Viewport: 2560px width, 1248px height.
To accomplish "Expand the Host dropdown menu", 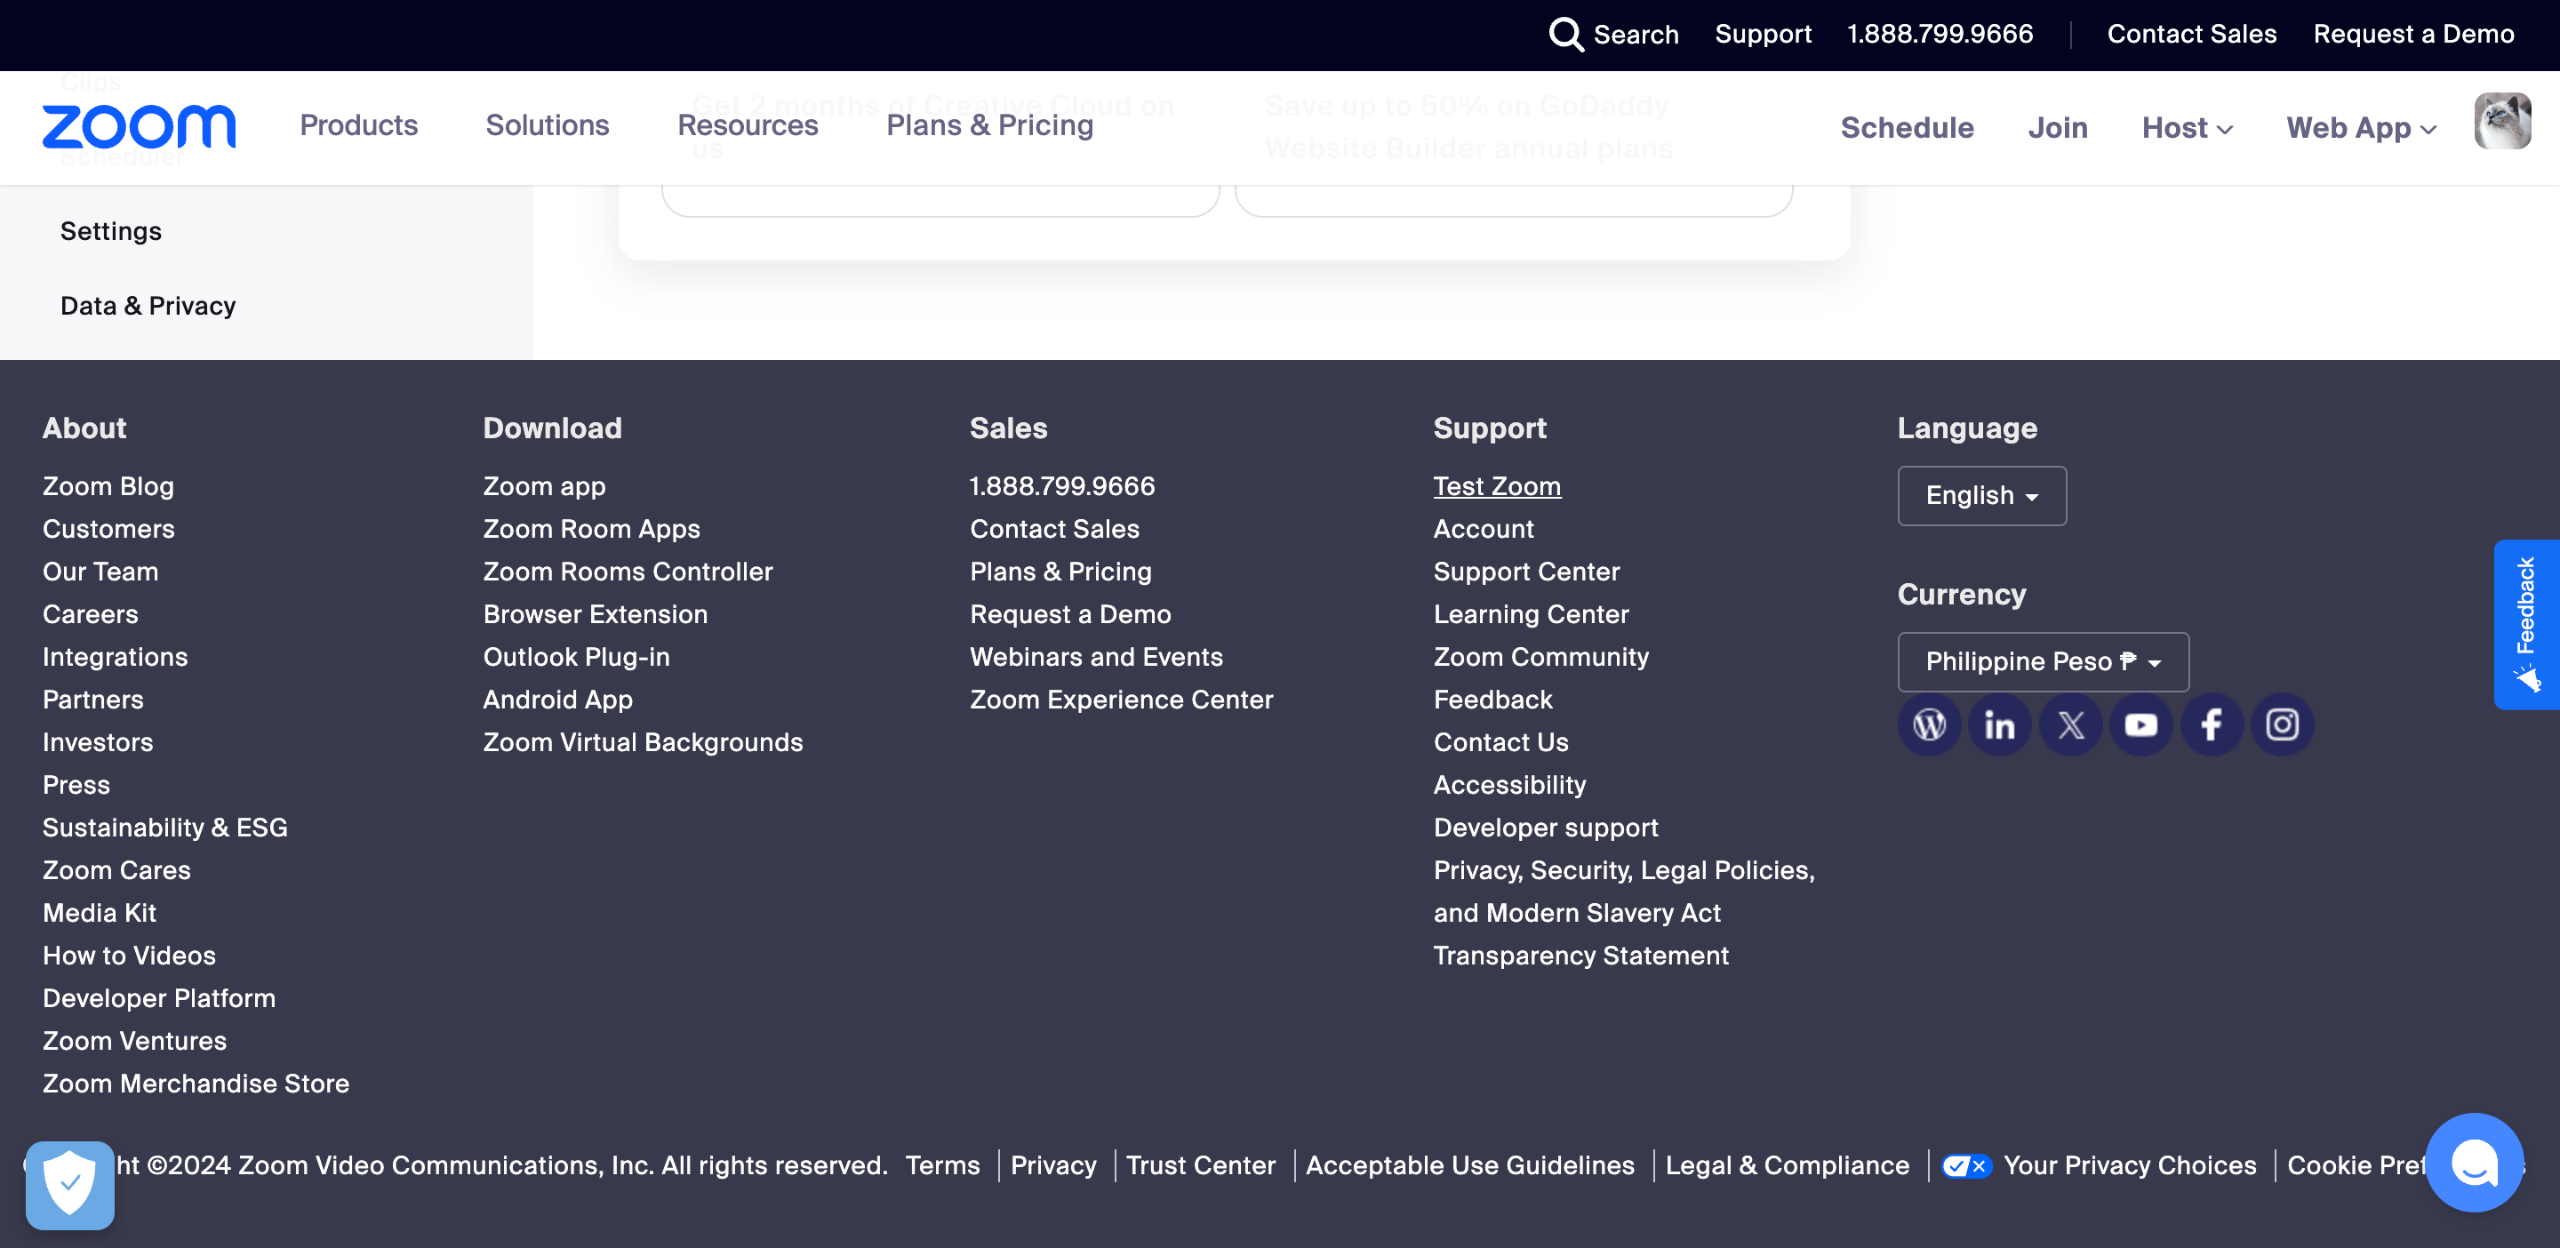I will tap(2187, 128).
